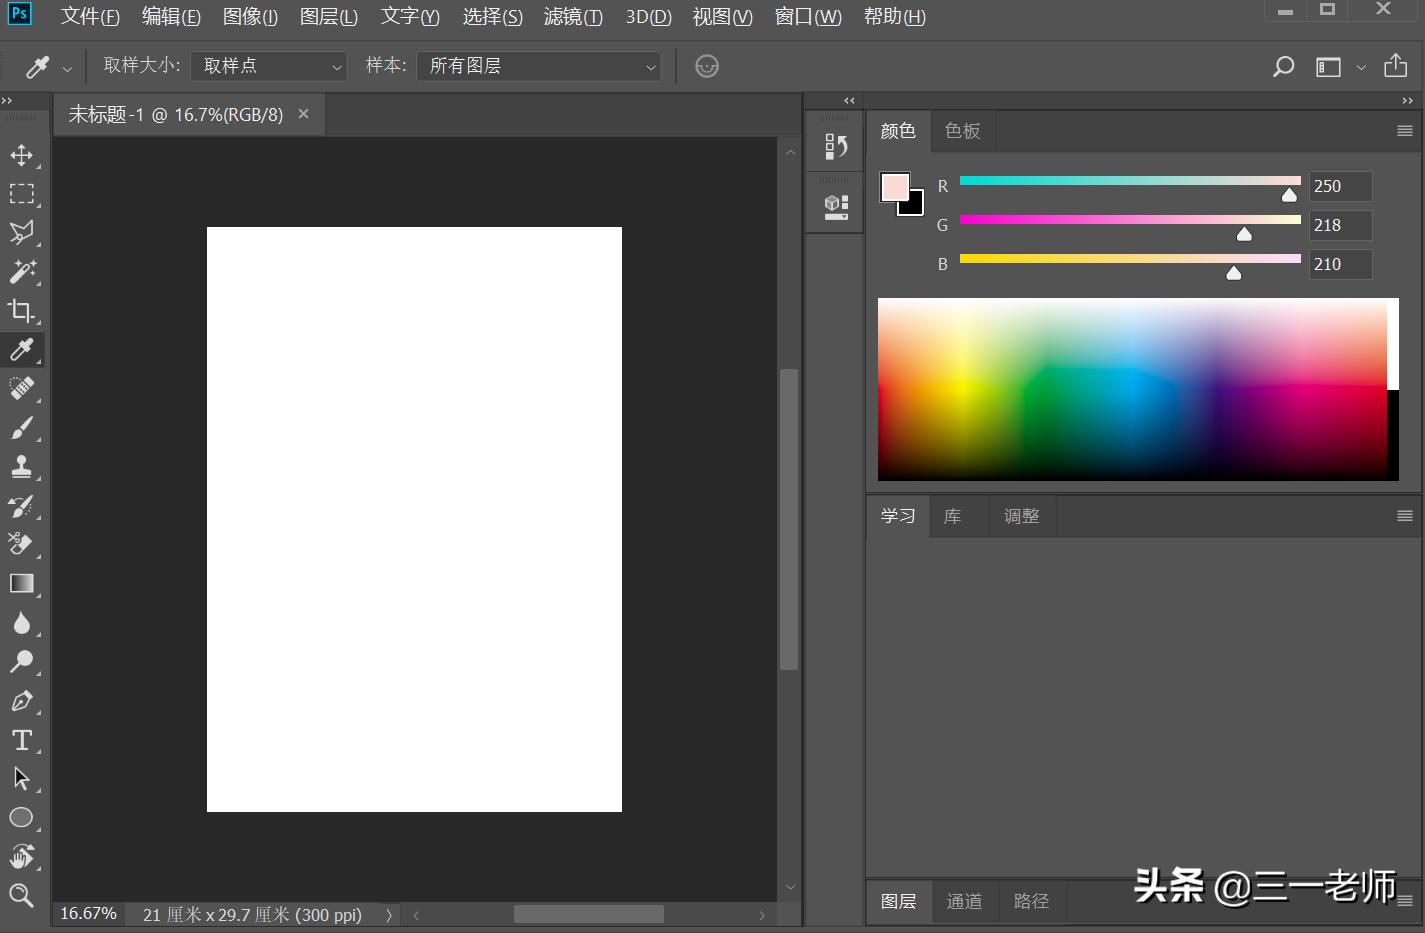
Task: Open the History panel icon
Action: [x=835, y=147]
